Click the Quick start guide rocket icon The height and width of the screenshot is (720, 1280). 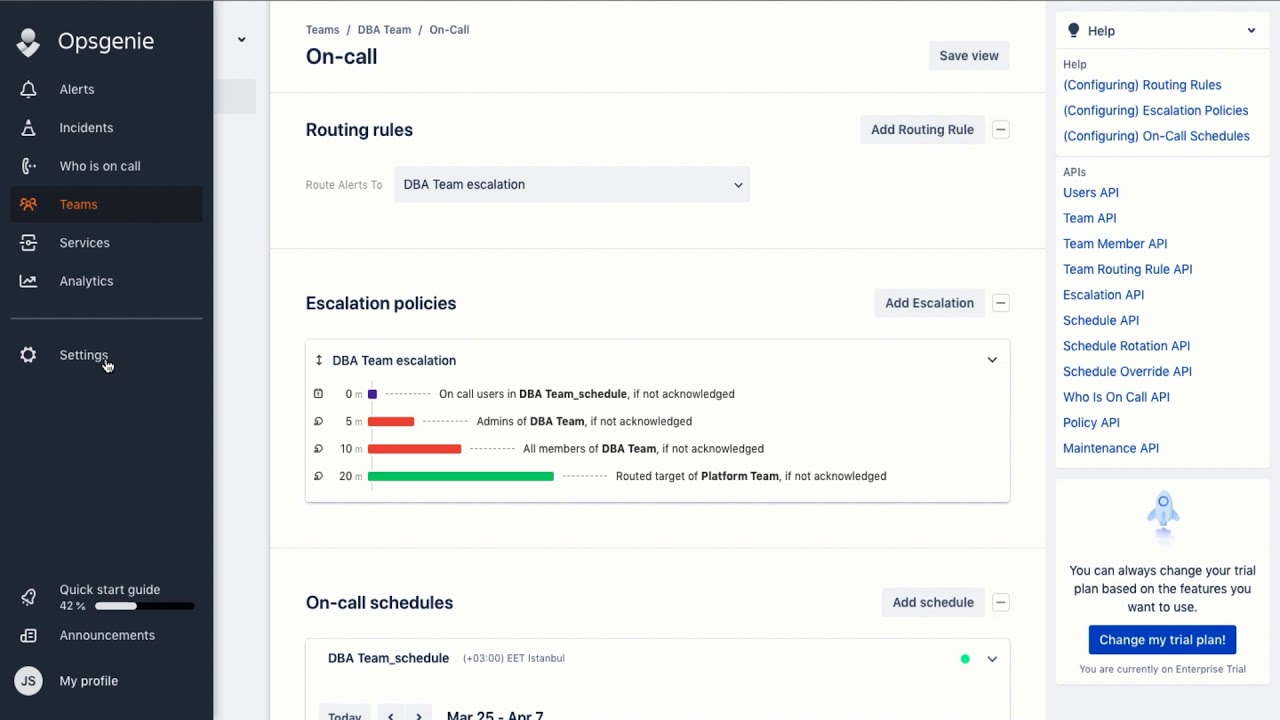[x=28, y=597]
